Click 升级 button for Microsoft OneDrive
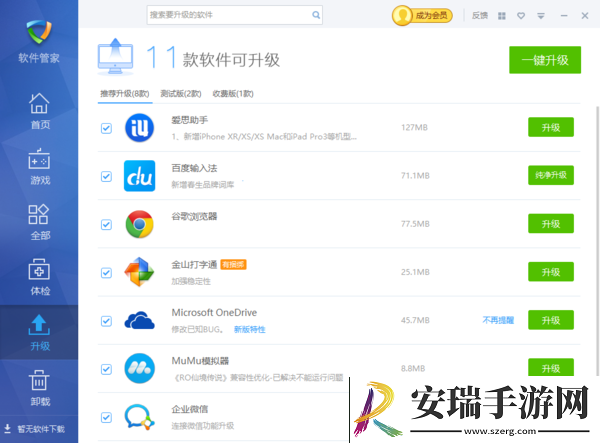 (x=551, y=320)
